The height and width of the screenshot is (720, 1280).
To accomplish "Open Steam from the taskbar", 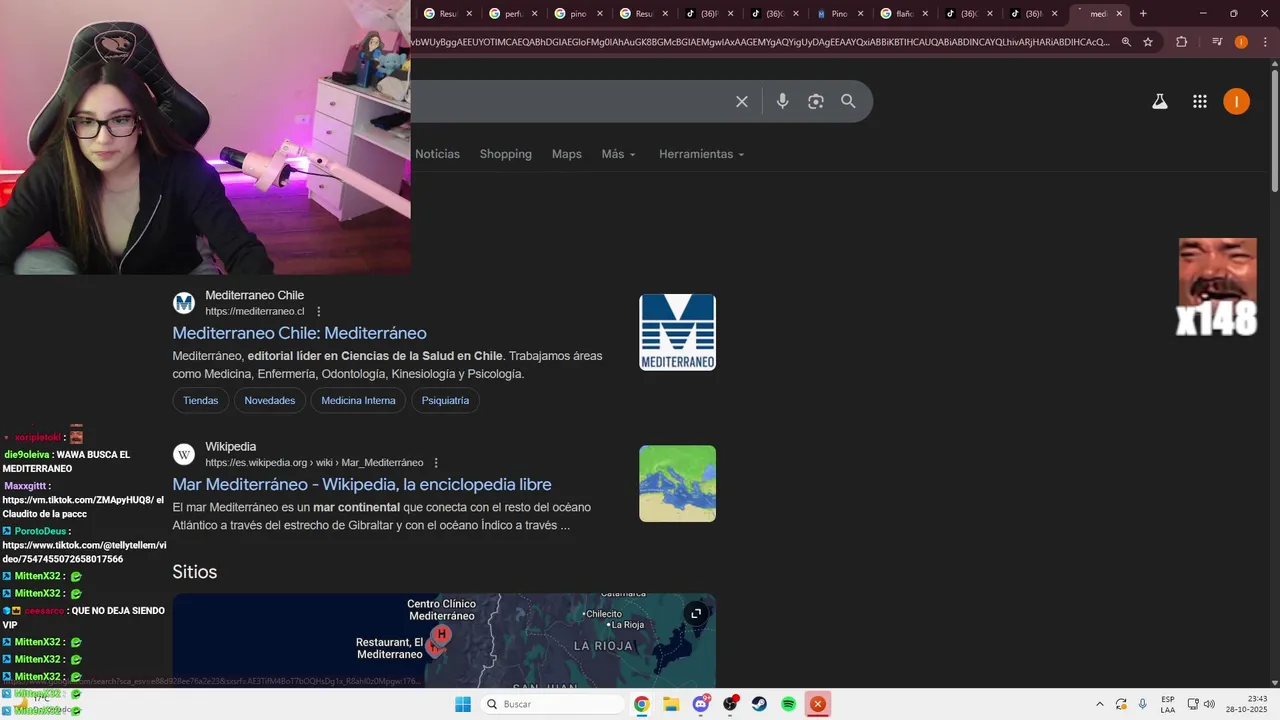I will pyautogui.click(x=759, y=704).
